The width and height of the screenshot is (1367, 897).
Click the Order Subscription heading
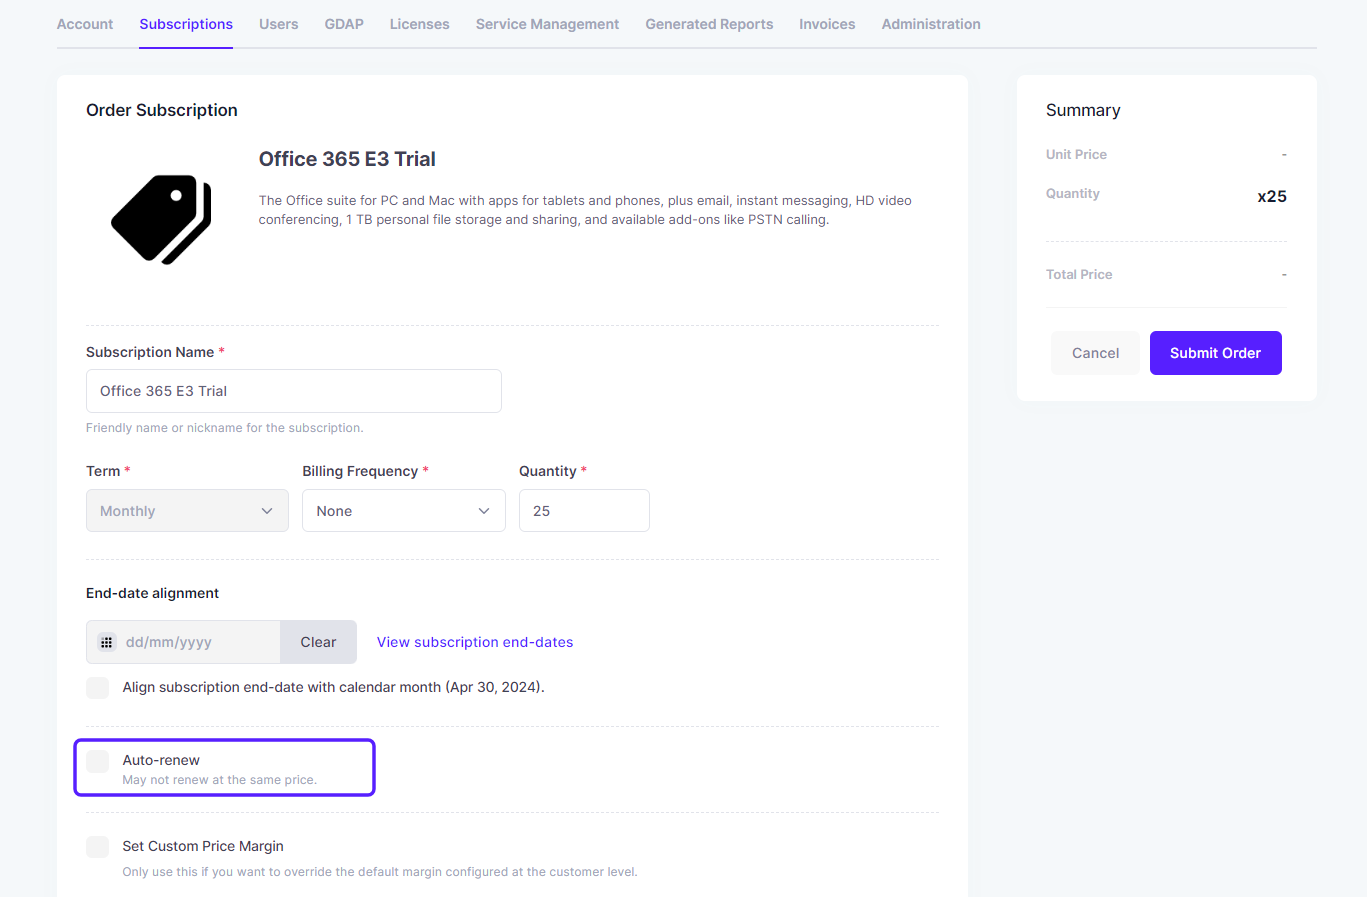(162, 110)
